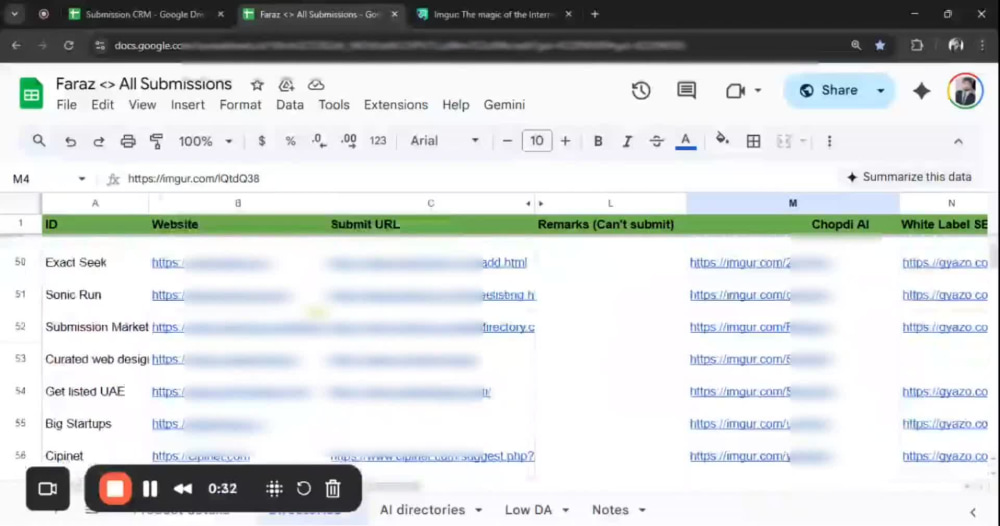The image size is (1000, 526).
Task: Click the Share button
Action: [829, 91]
